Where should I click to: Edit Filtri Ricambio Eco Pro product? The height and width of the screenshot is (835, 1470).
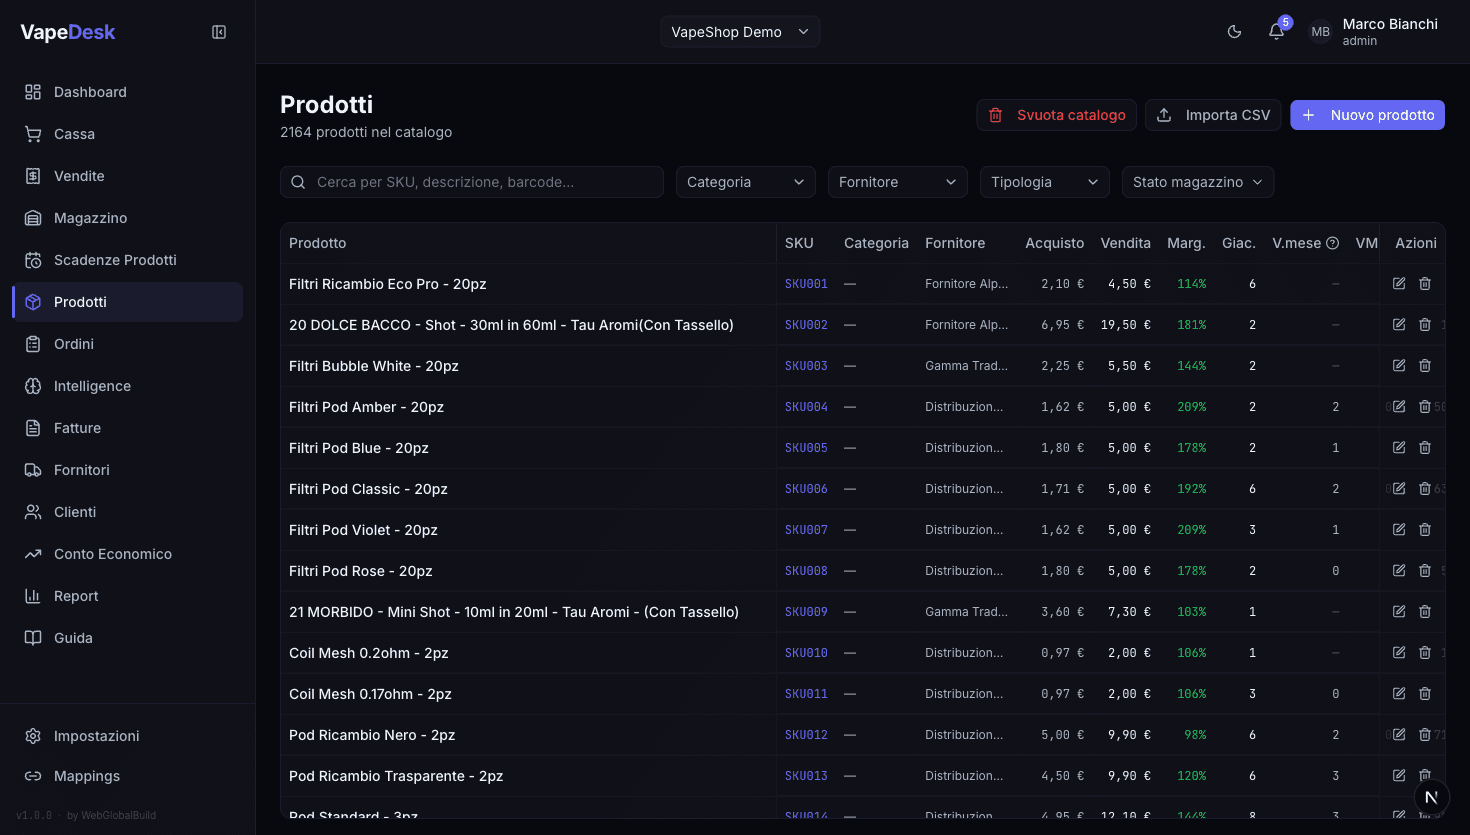pos(1399,284)
